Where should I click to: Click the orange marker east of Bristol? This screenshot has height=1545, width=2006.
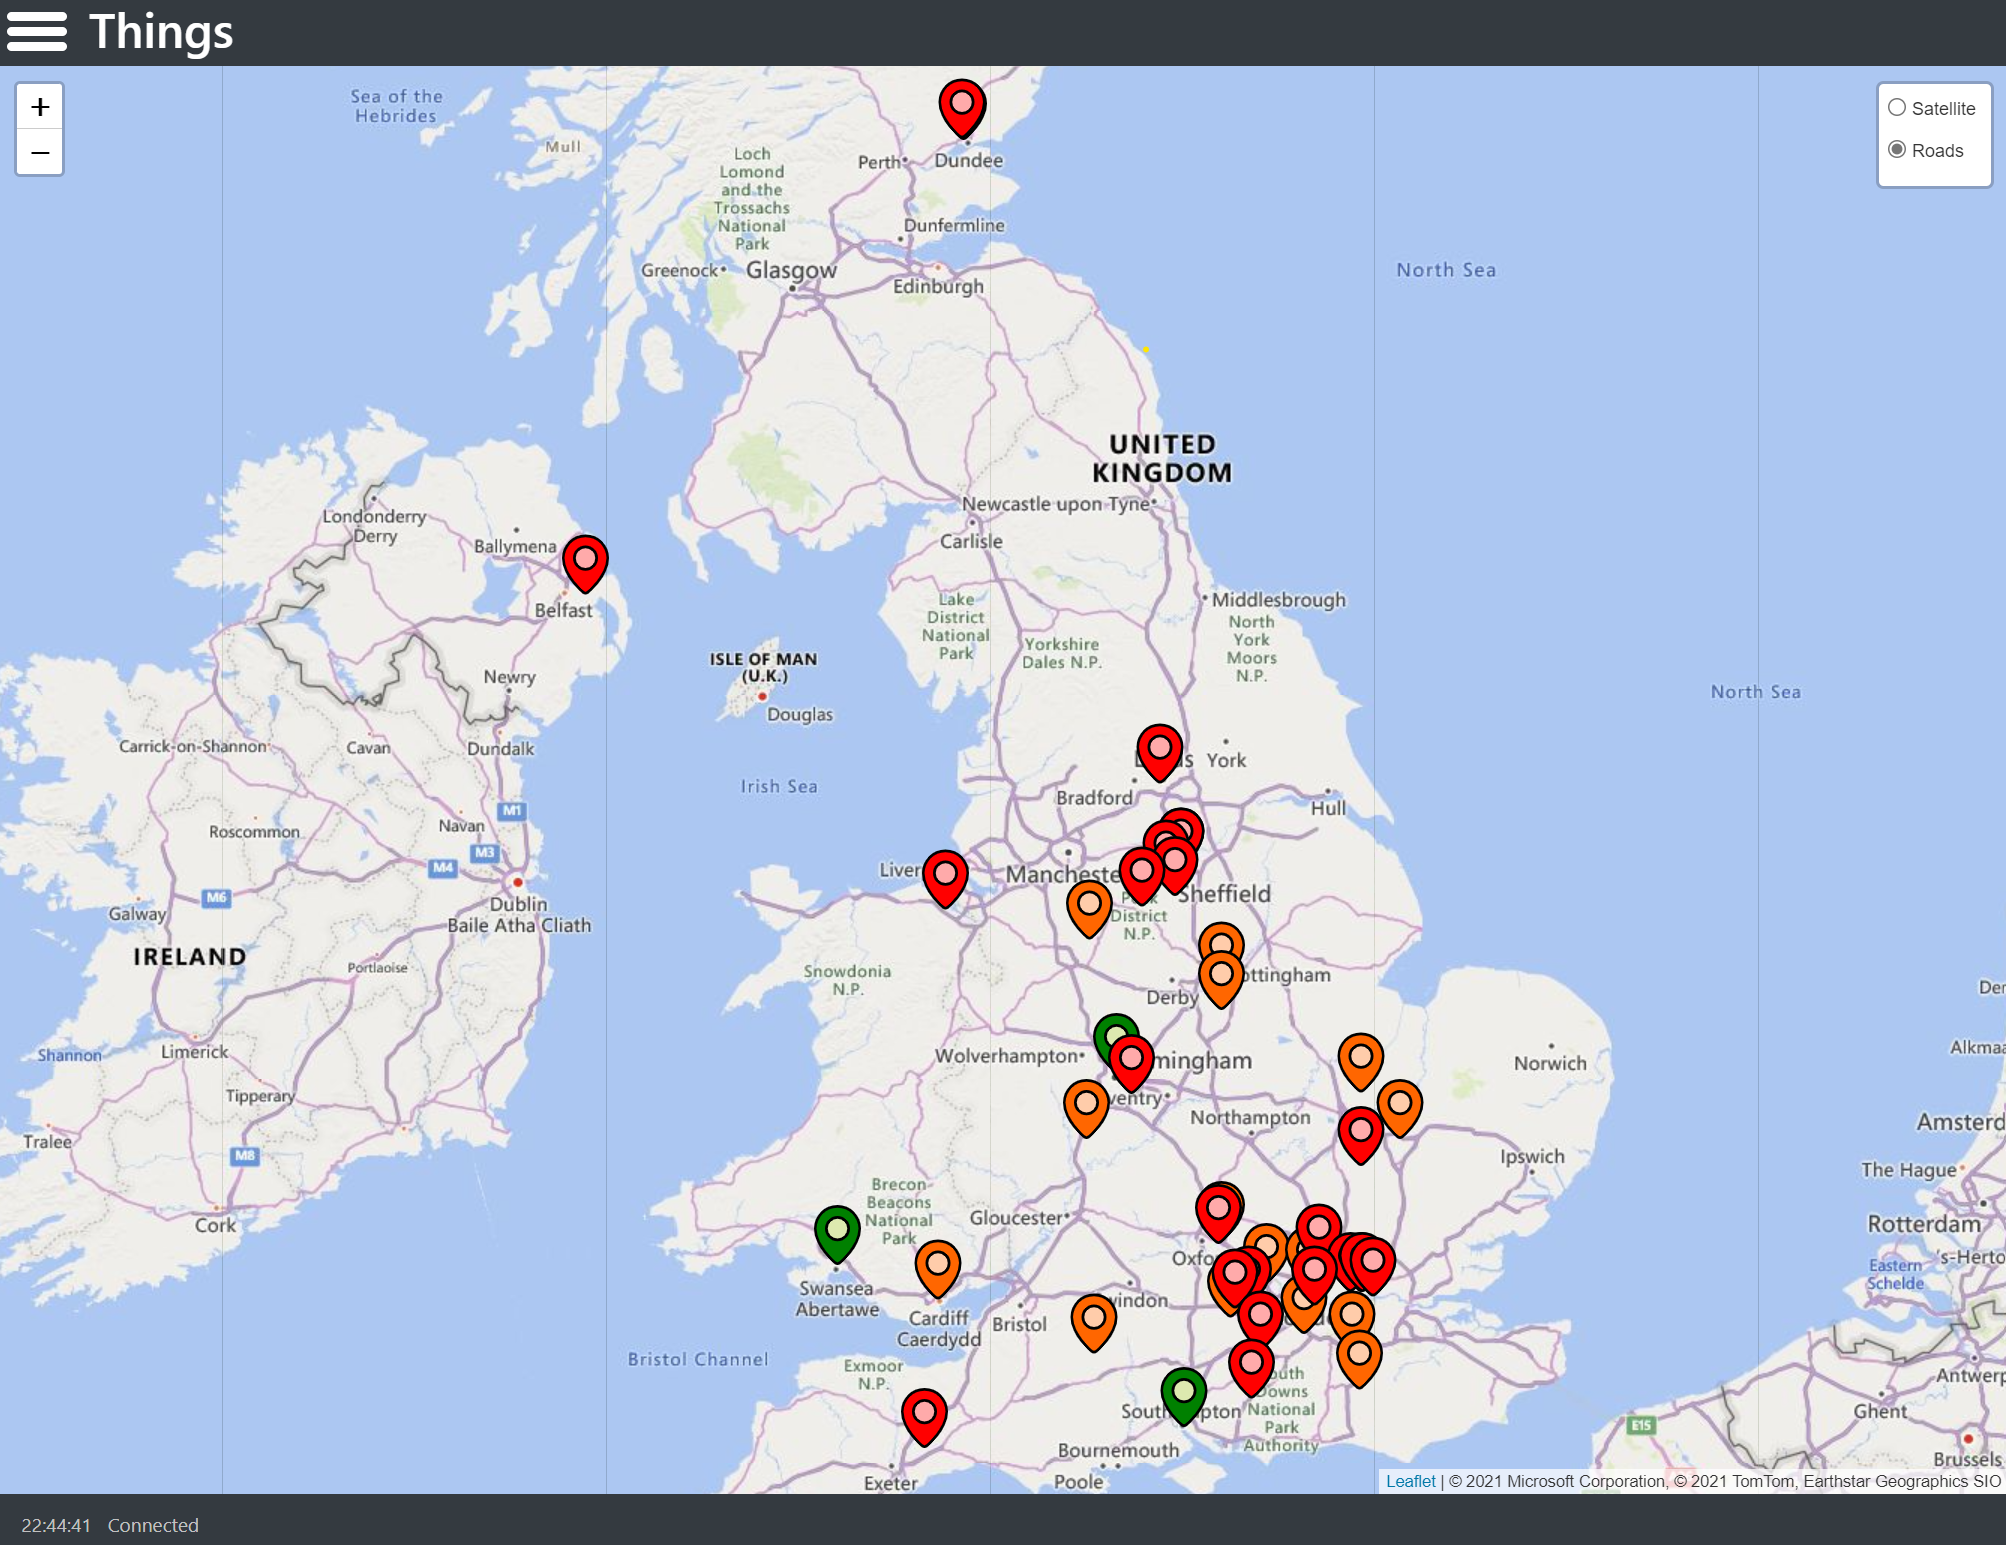pos(1094,1319)
